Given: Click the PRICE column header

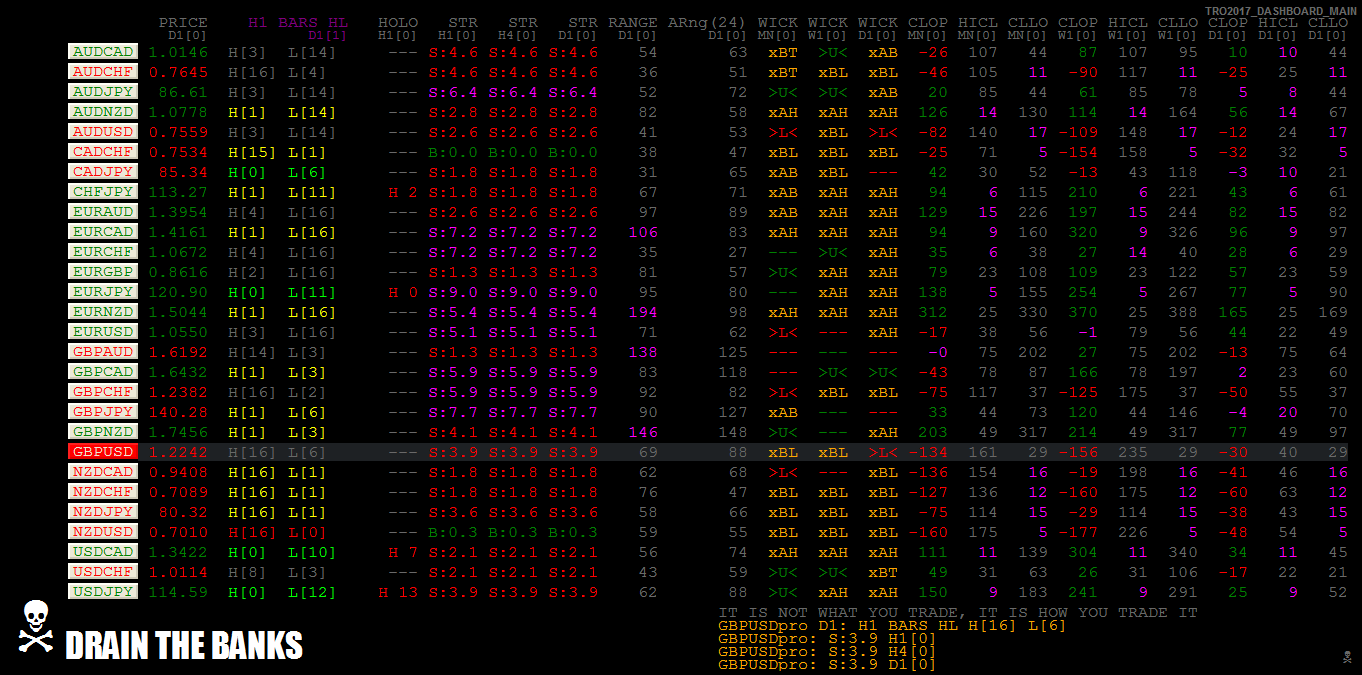Looking at the screenshot, I should (x=183, y=22).
